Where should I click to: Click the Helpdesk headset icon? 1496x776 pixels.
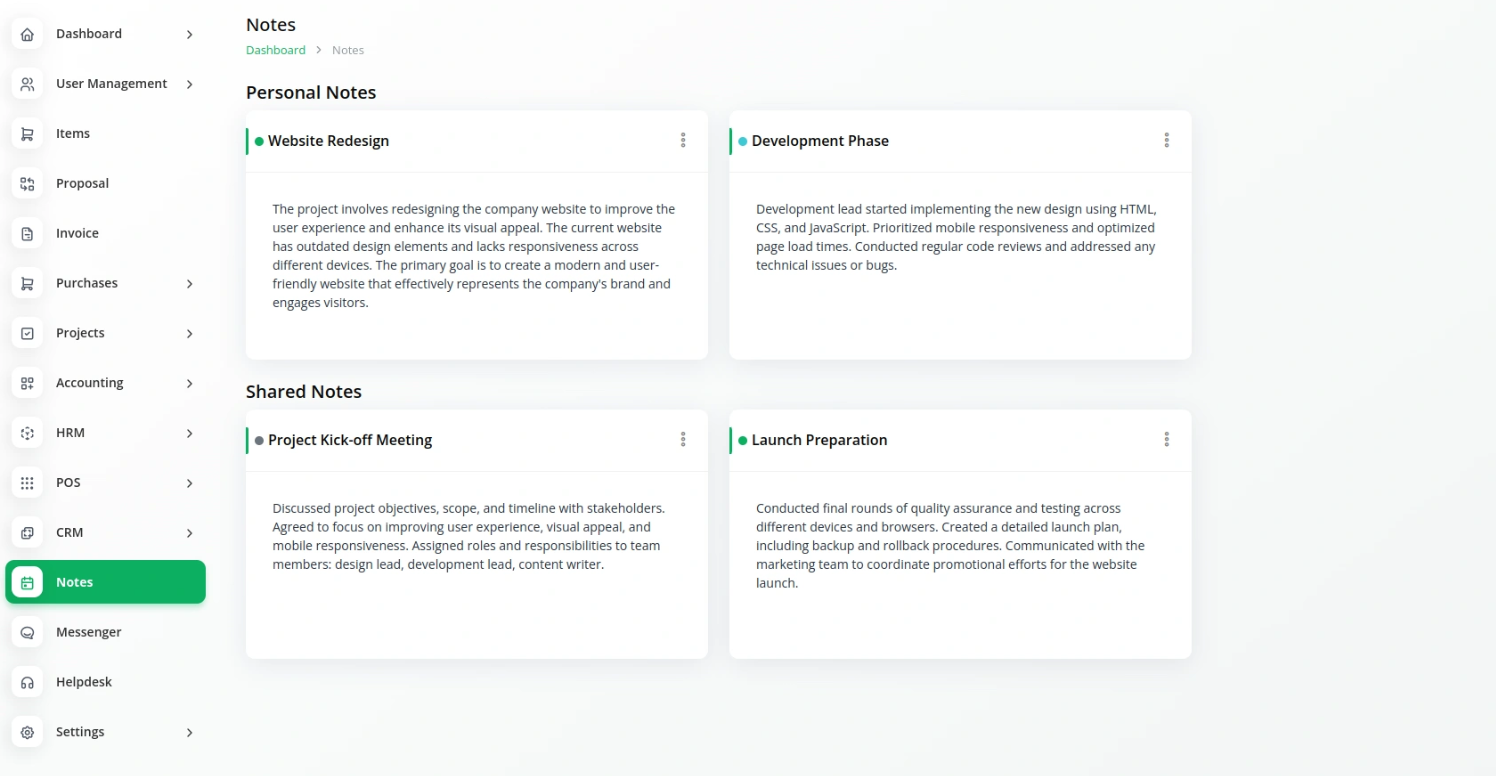[27, 683]
